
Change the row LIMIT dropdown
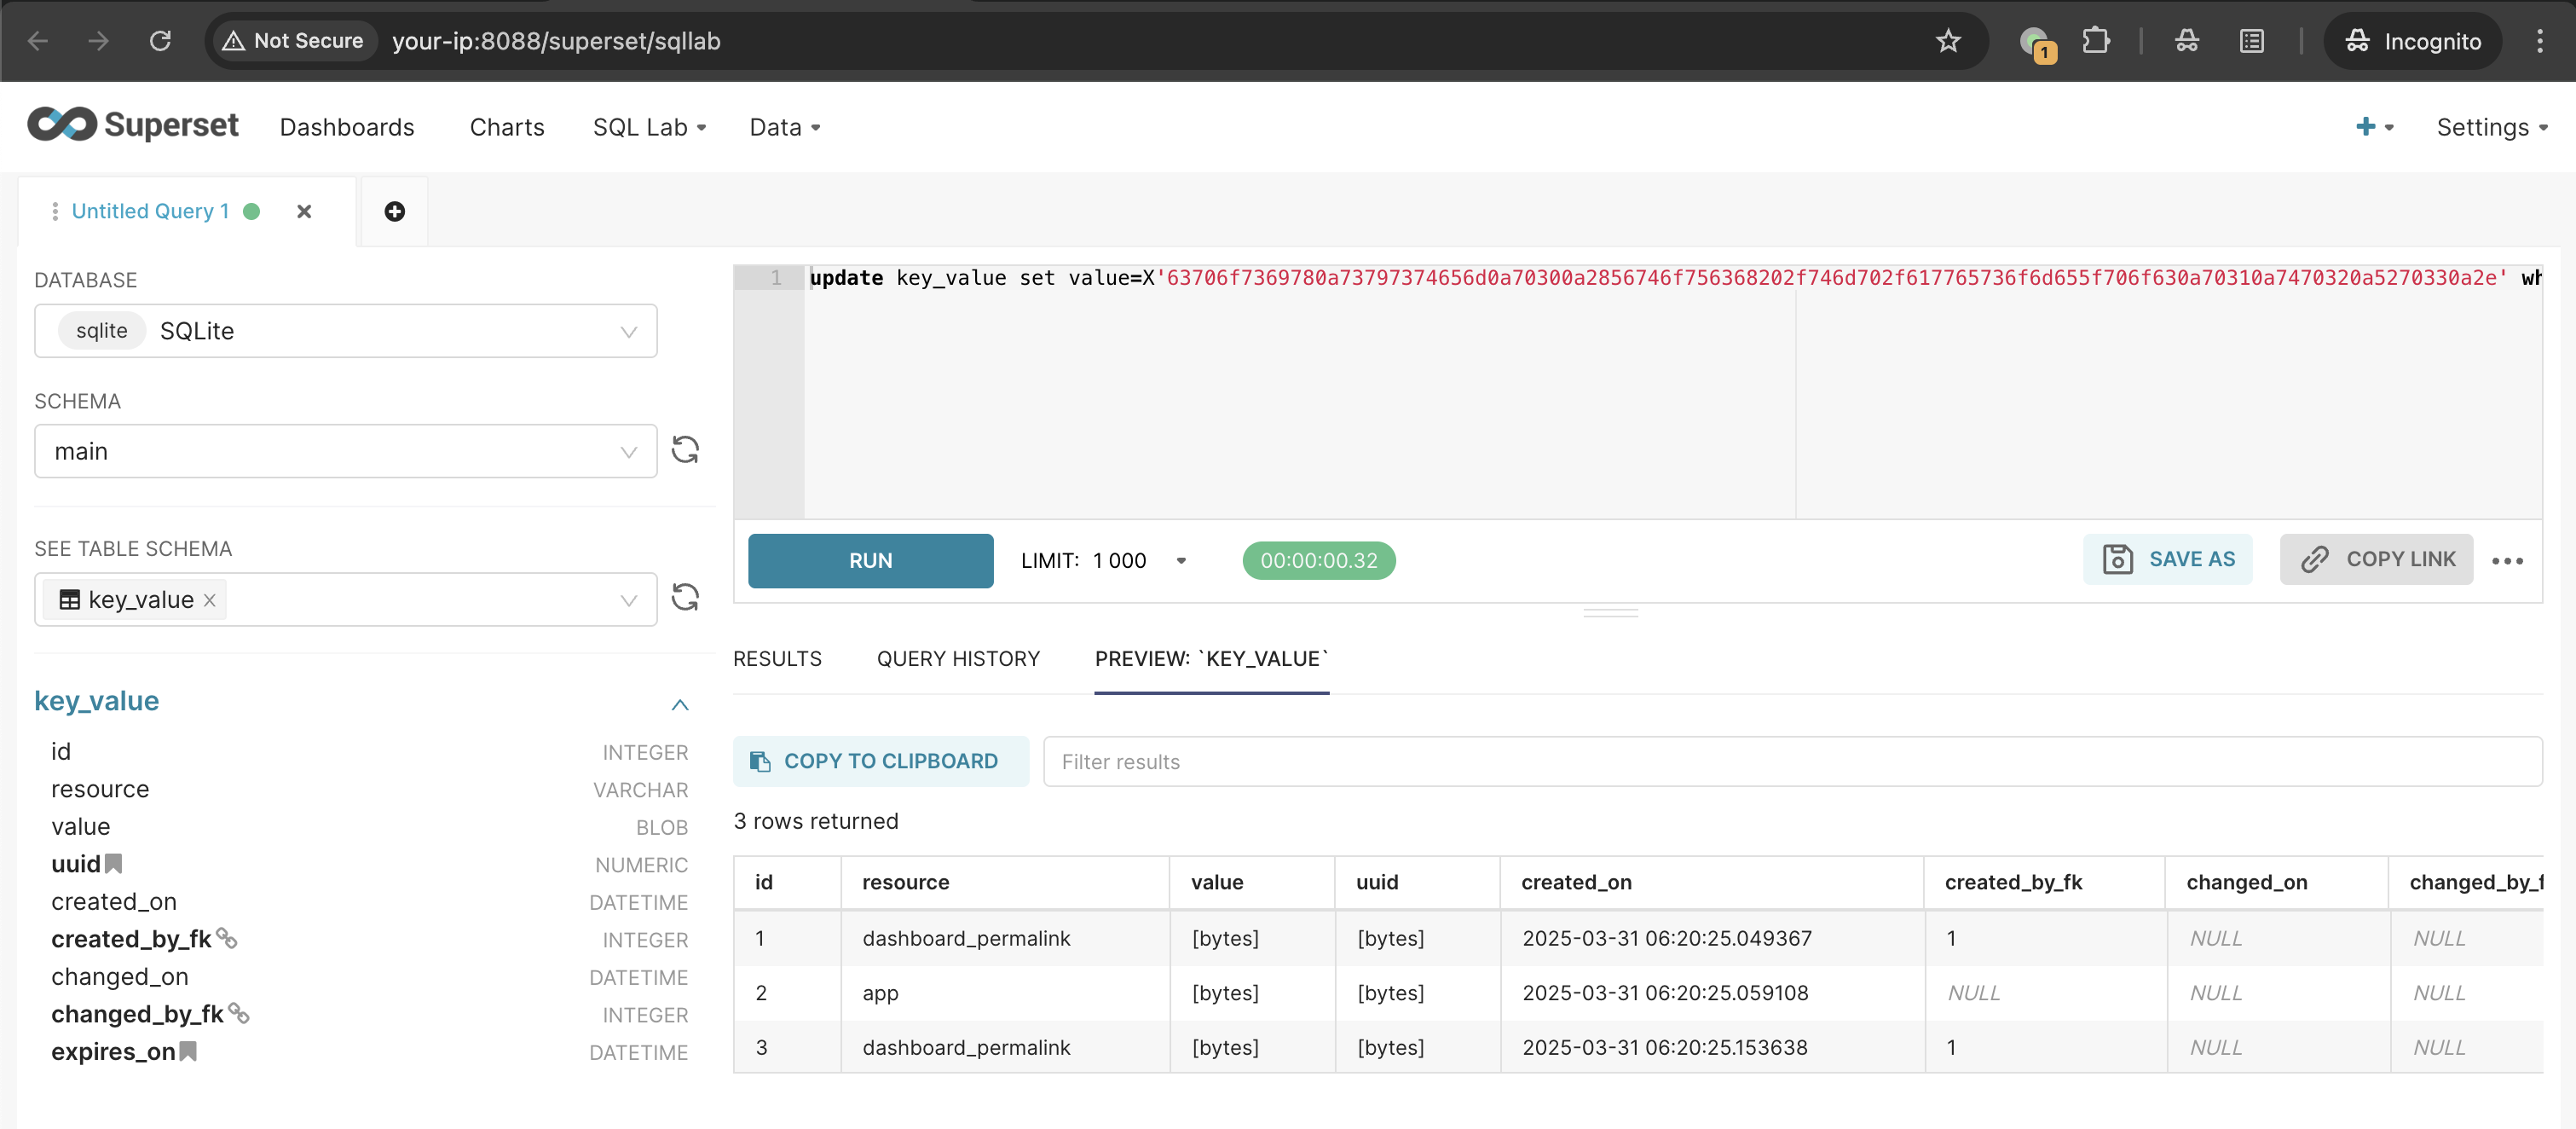(1181, 561)
